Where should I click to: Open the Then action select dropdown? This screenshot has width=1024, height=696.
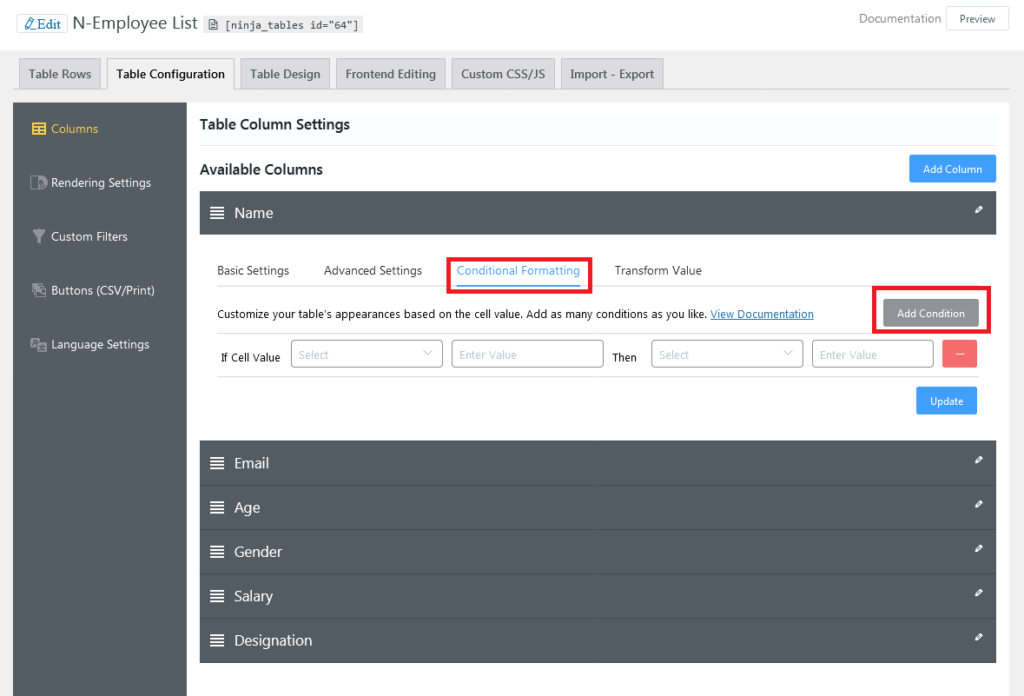tap(727, 354)
